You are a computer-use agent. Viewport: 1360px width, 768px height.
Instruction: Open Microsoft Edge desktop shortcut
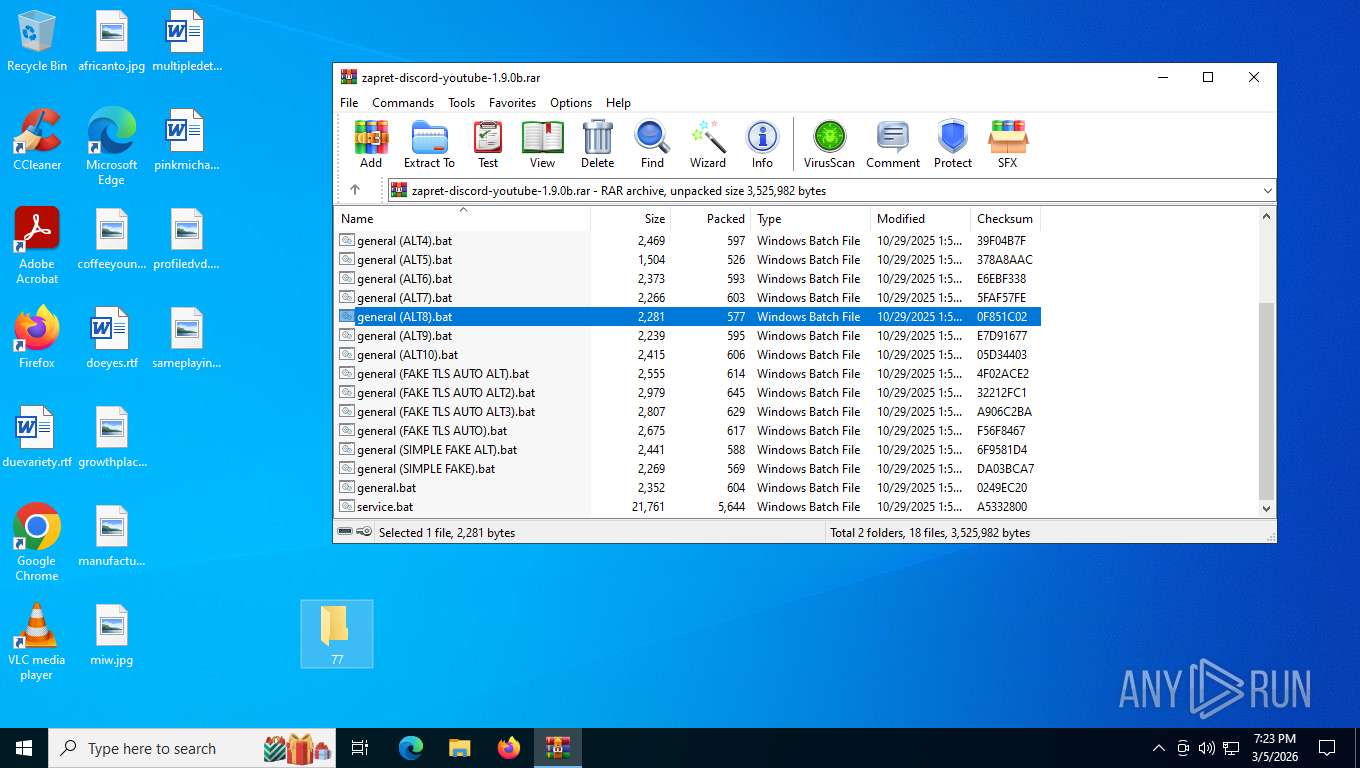111,147
